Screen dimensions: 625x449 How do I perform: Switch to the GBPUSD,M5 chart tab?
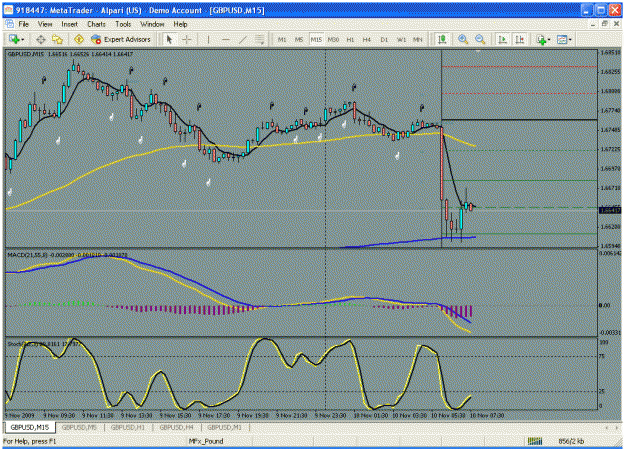pyautogui.click(x=79, y=427)
